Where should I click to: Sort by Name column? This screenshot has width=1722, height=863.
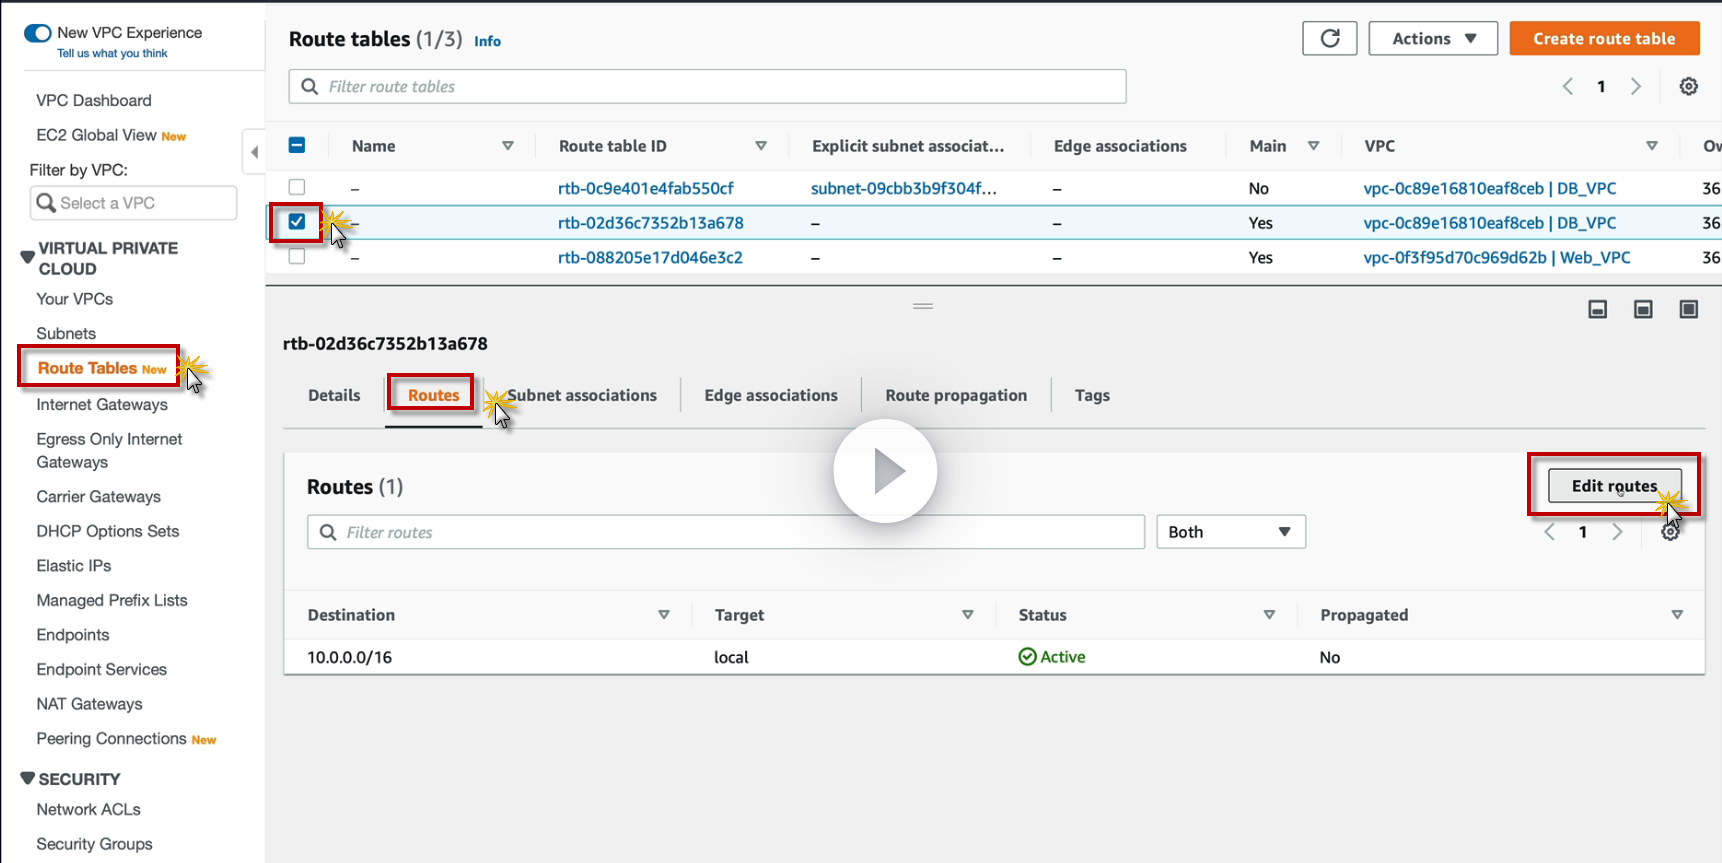pyautogui.click(x=508, y=146)
